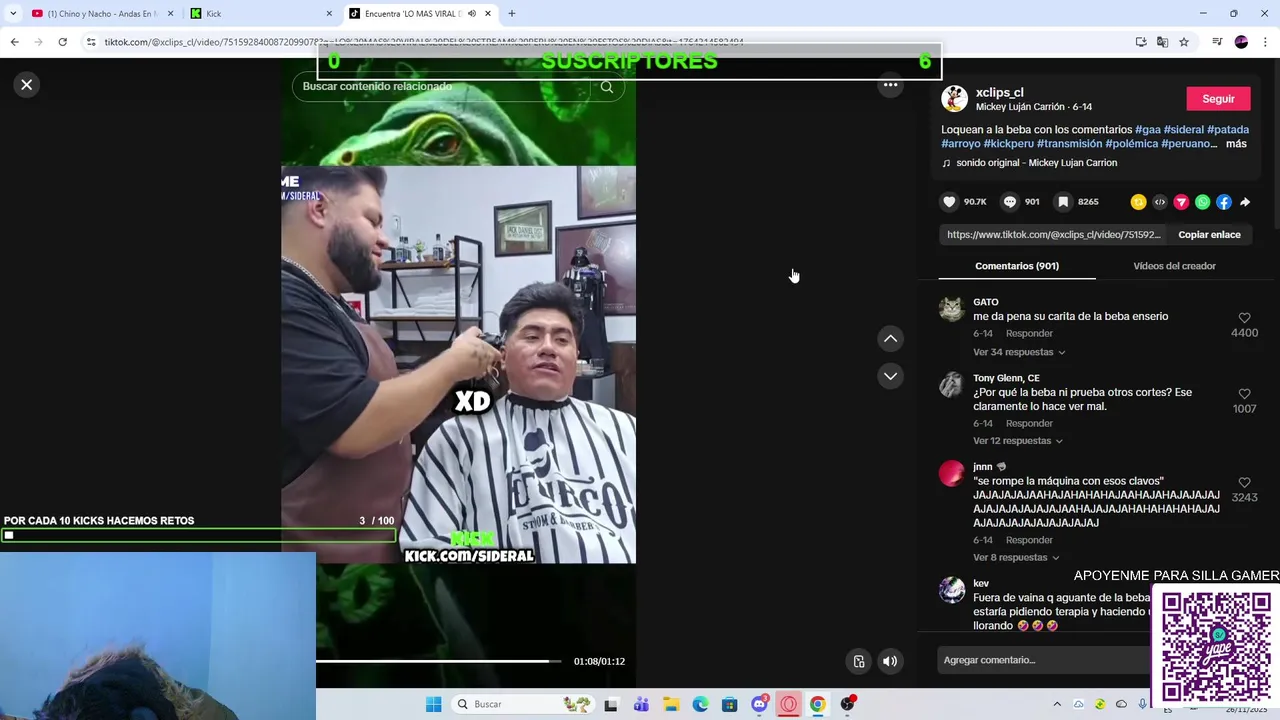Viewport: 1280px width, 720px height.
Task: Open Microsoft Edge from taskbar
Action: coord(700,704)
